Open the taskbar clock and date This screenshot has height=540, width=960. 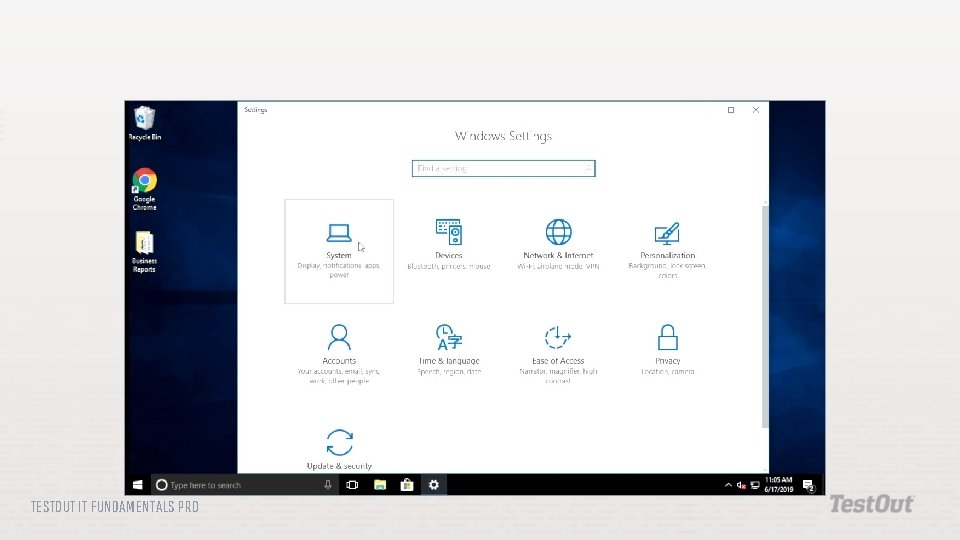tap(778, 484)
